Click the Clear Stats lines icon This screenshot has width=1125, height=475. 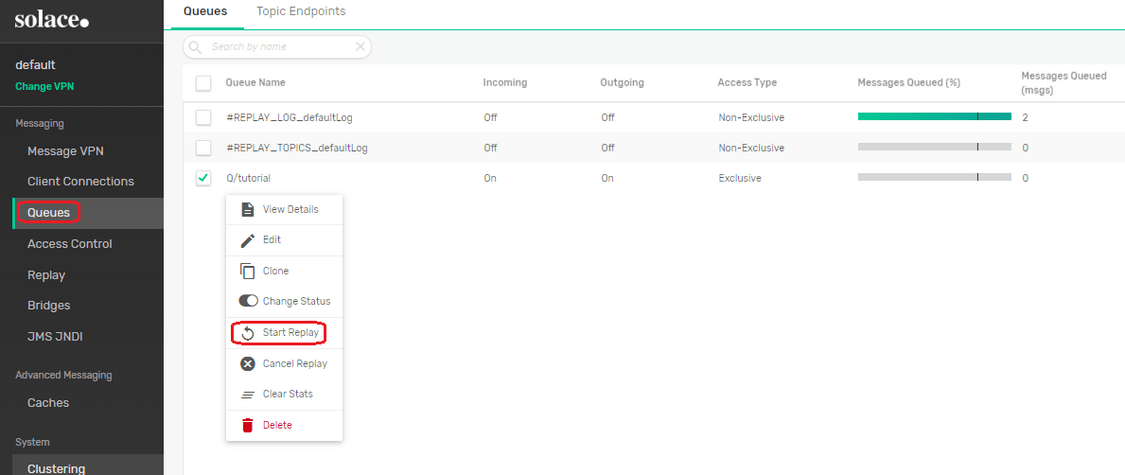248,395
